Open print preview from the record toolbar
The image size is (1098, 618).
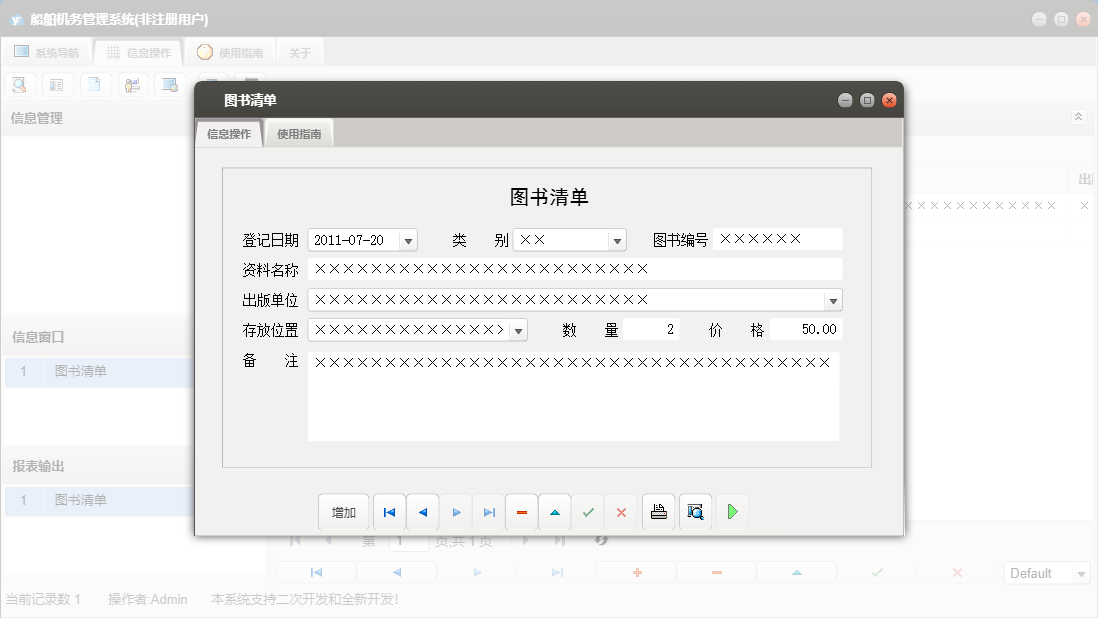click(696, 511)
